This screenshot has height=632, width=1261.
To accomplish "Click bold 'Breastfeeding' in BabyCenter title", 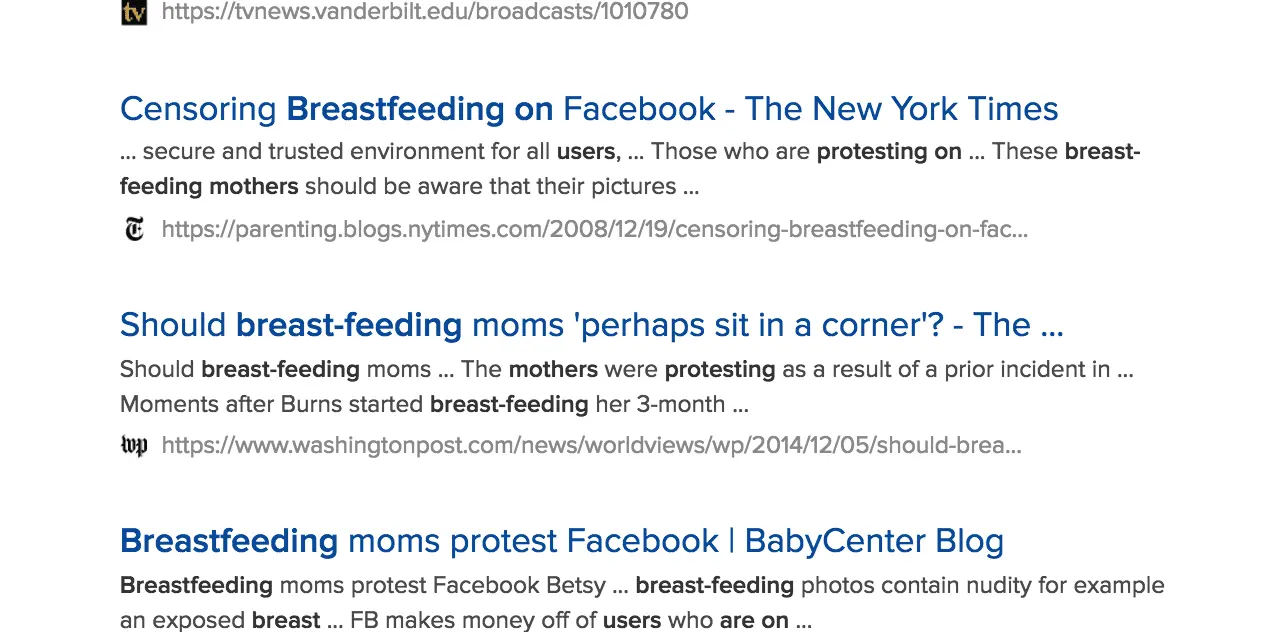I will coord(229,541).
